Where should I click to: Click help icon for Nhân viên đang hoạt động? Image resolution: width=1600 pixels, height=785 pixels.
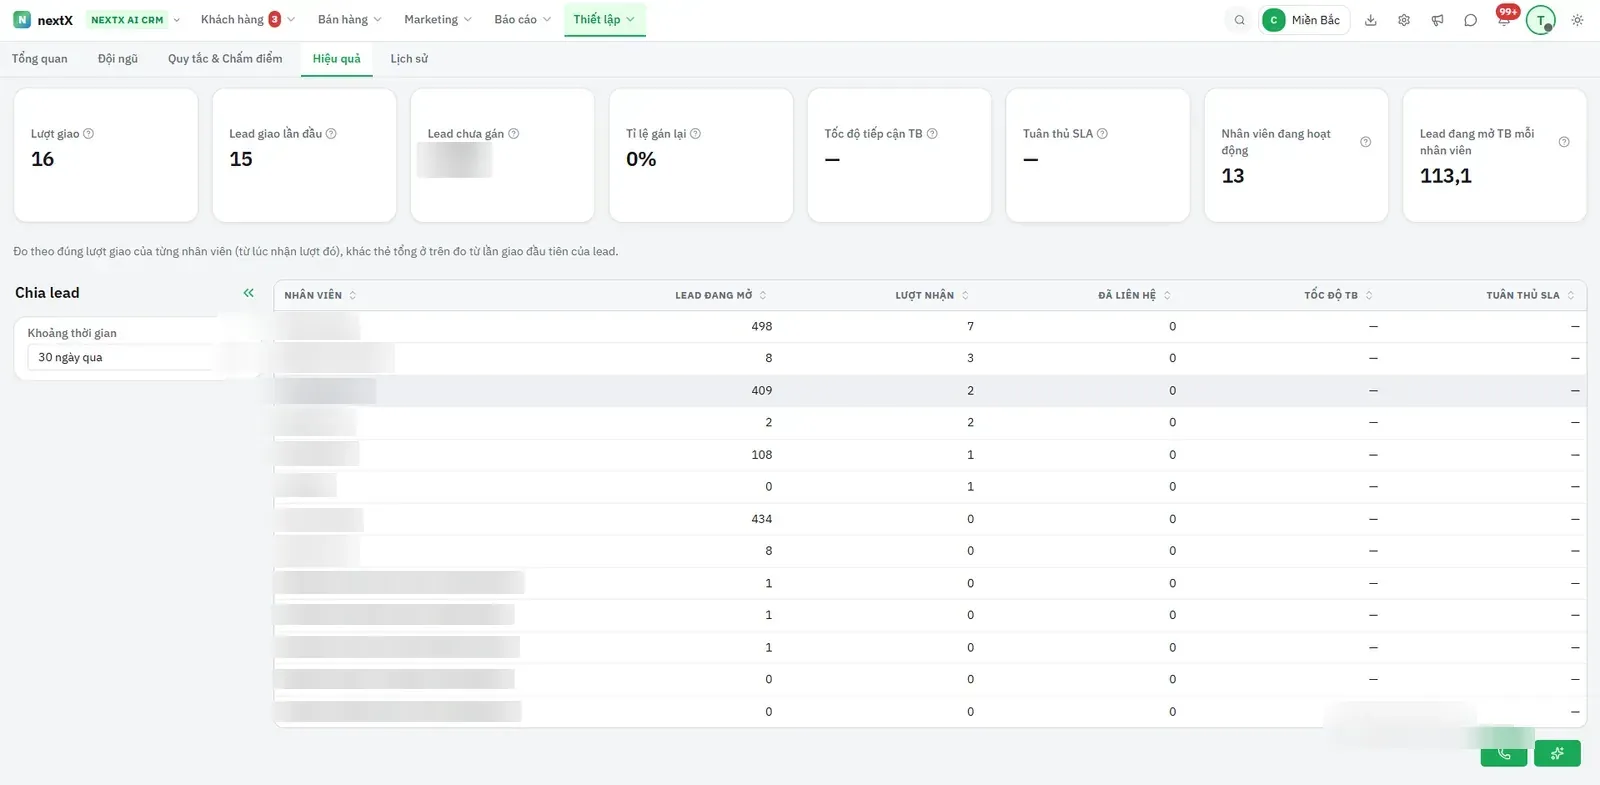coord(1365,142)
